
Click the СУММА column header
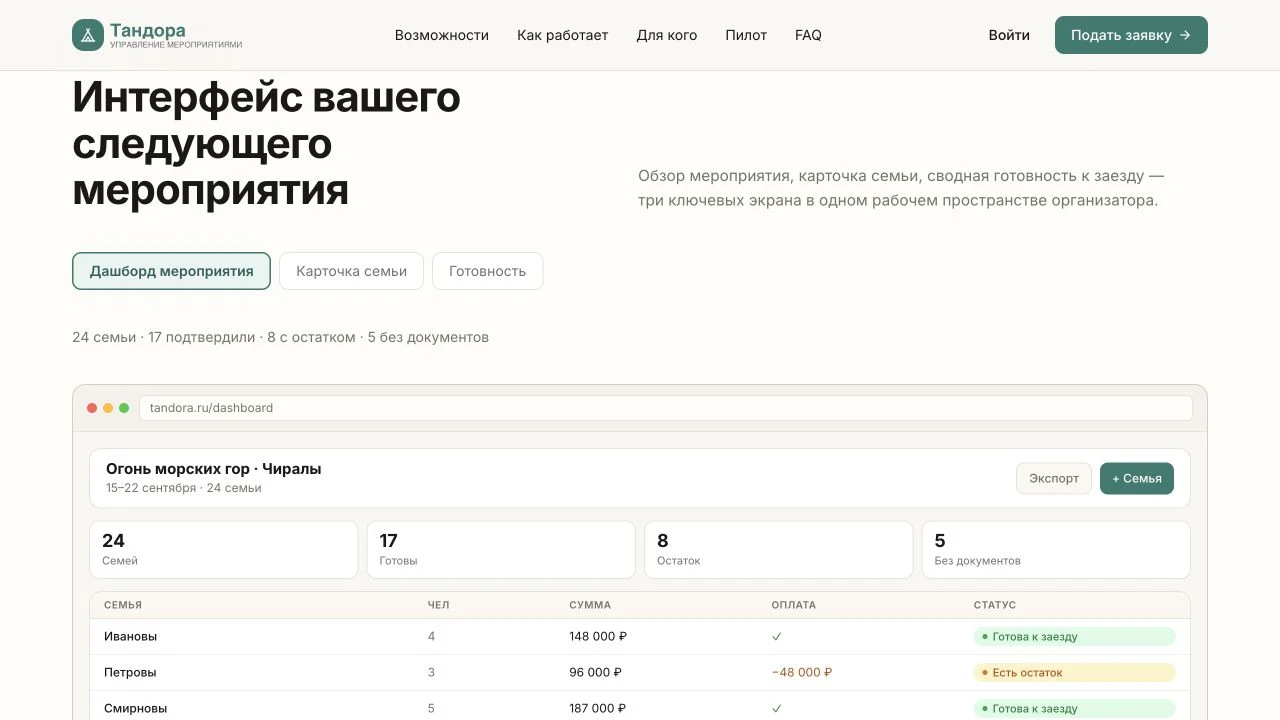click(590, 605)
